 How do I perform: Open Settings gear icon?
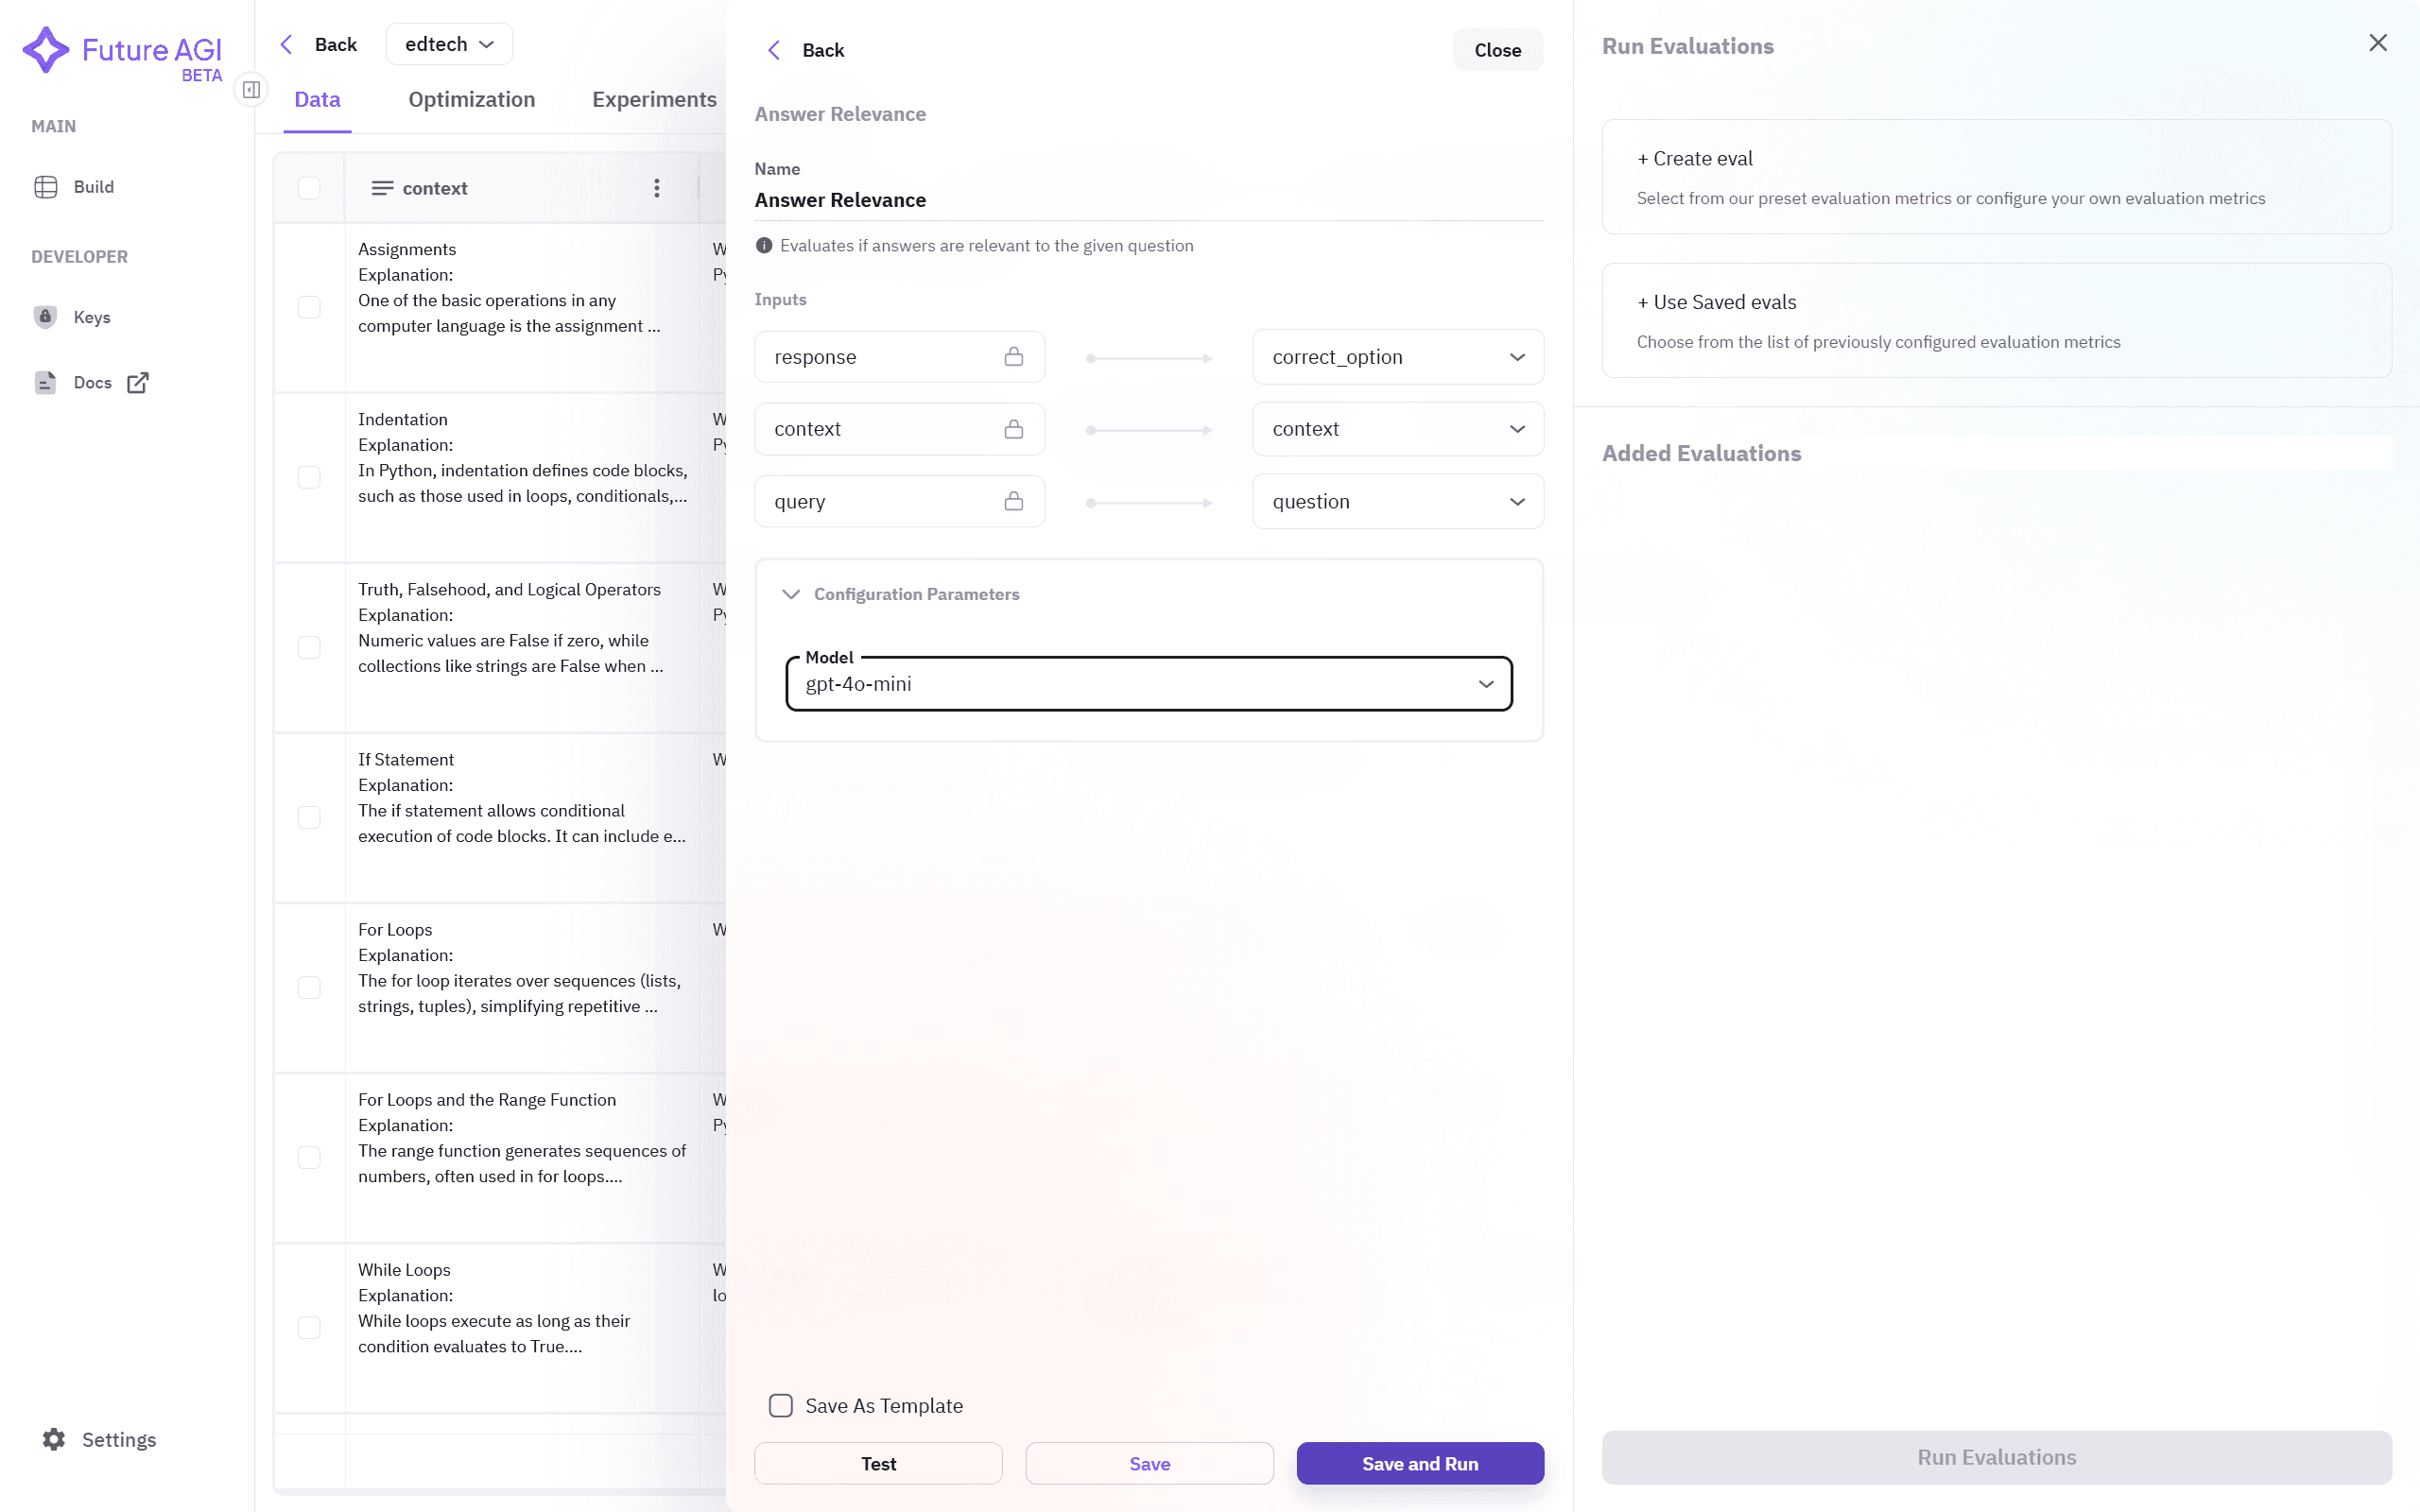point(54,1439)
